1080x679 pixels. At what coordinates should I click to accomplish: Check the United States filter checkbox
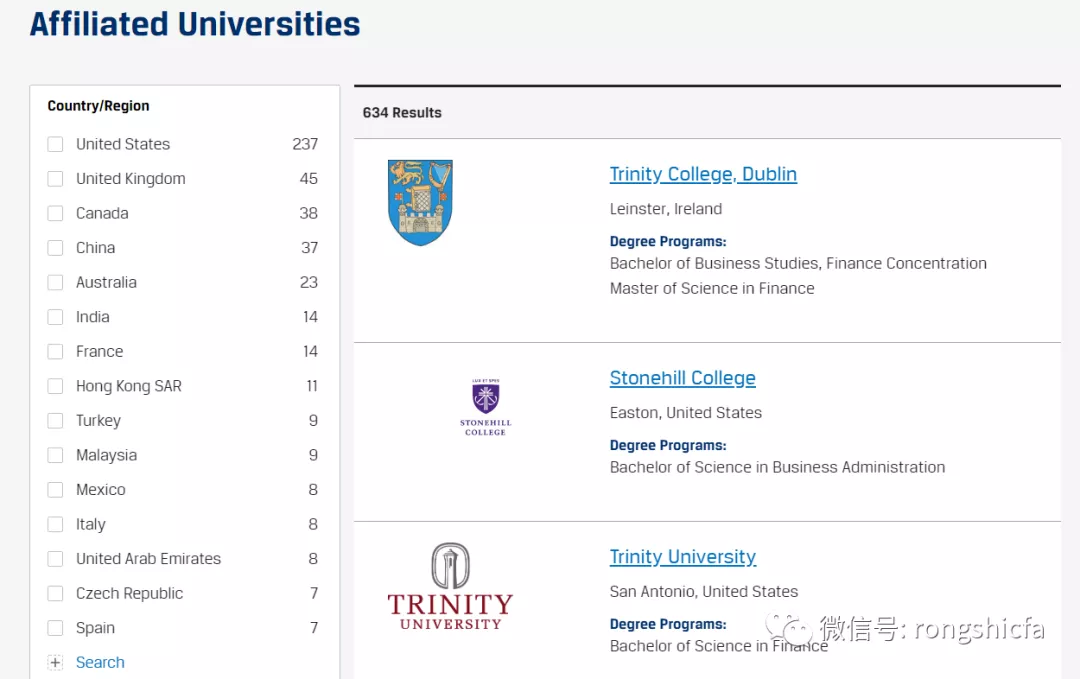(x=55, y=144)
